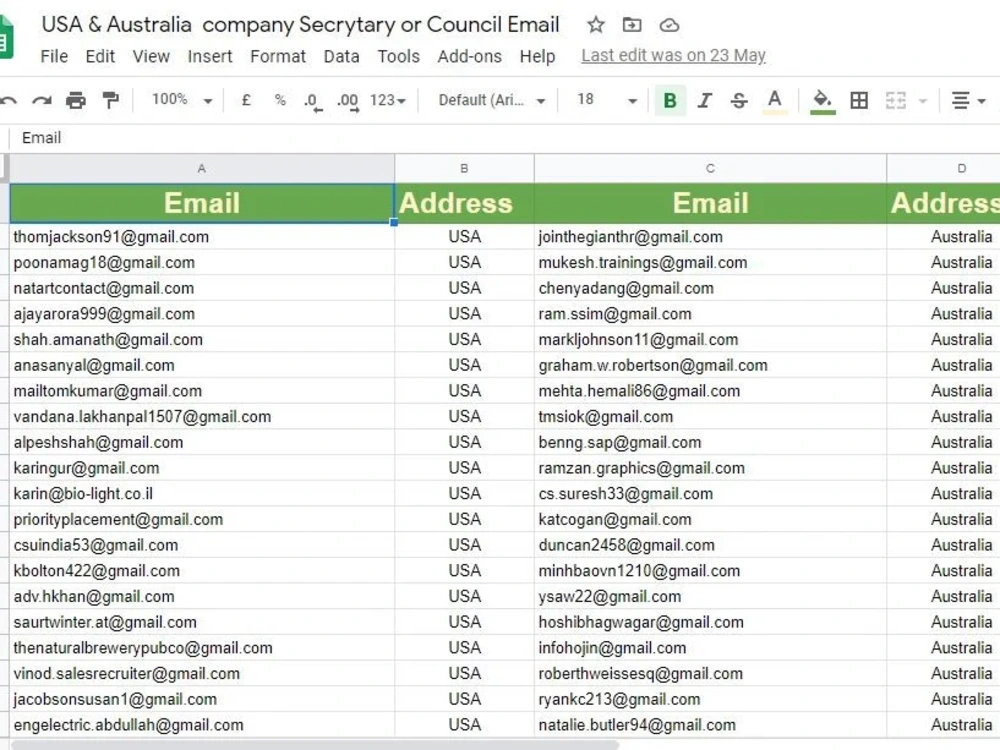The image size is (1000, 750).
Task: Click the Move to folder button
Action: pyautogui.click(x=631, y=24)
